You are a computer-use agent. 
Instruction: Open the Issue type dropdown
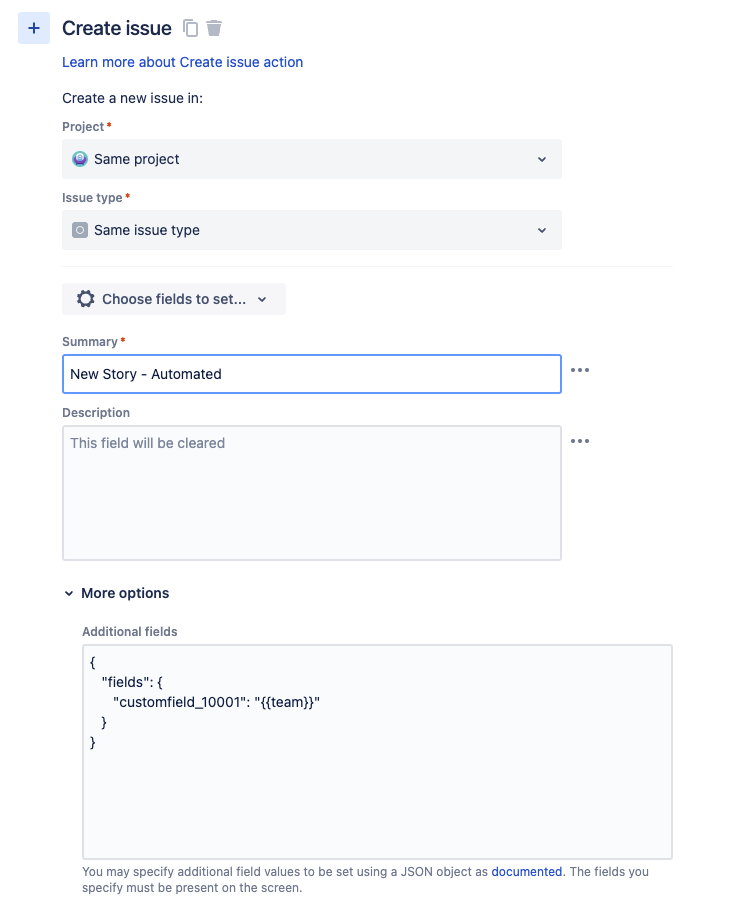coord(312,229)
